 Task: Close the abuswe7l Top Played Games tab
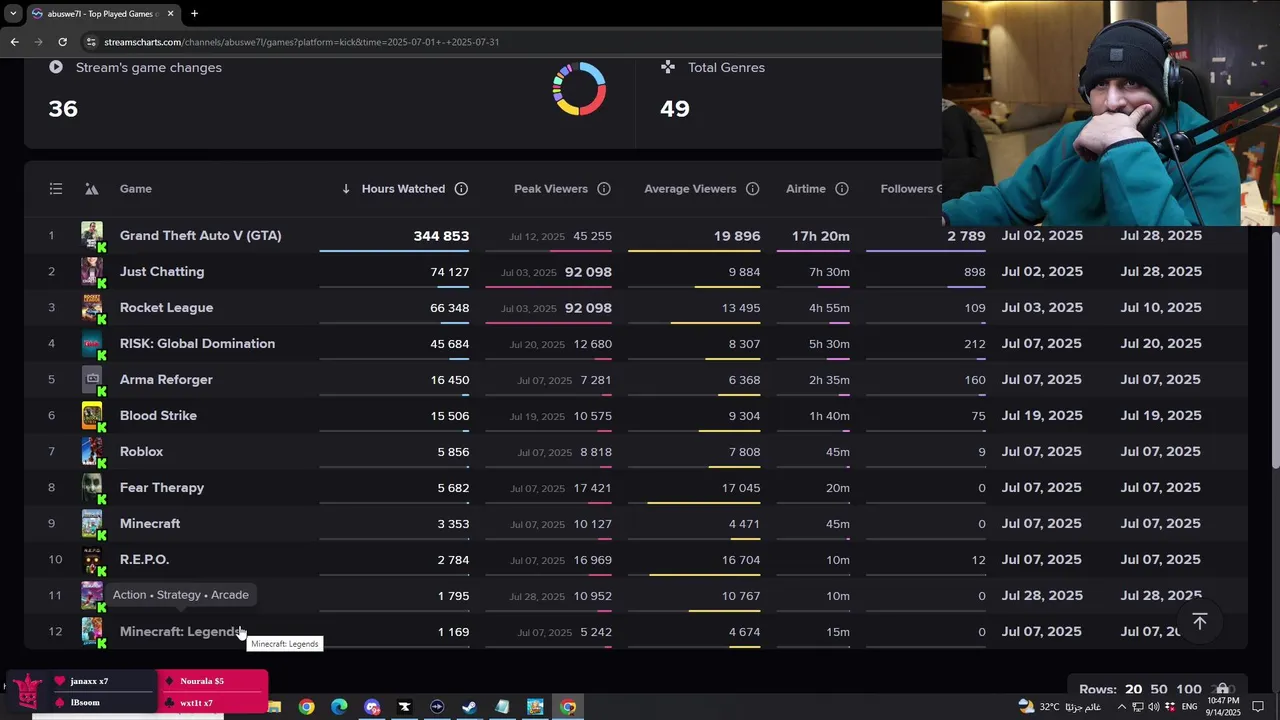pyautogui.click(x=170, y=14)
